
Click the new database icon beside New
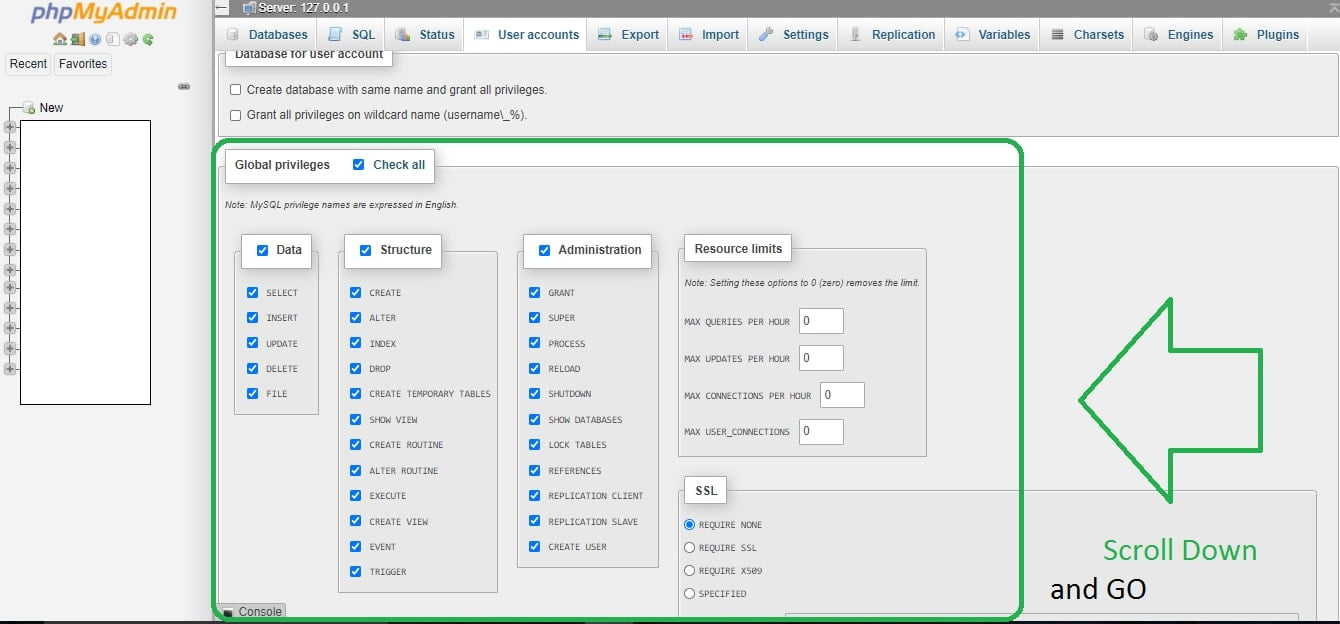coord(29,107)
